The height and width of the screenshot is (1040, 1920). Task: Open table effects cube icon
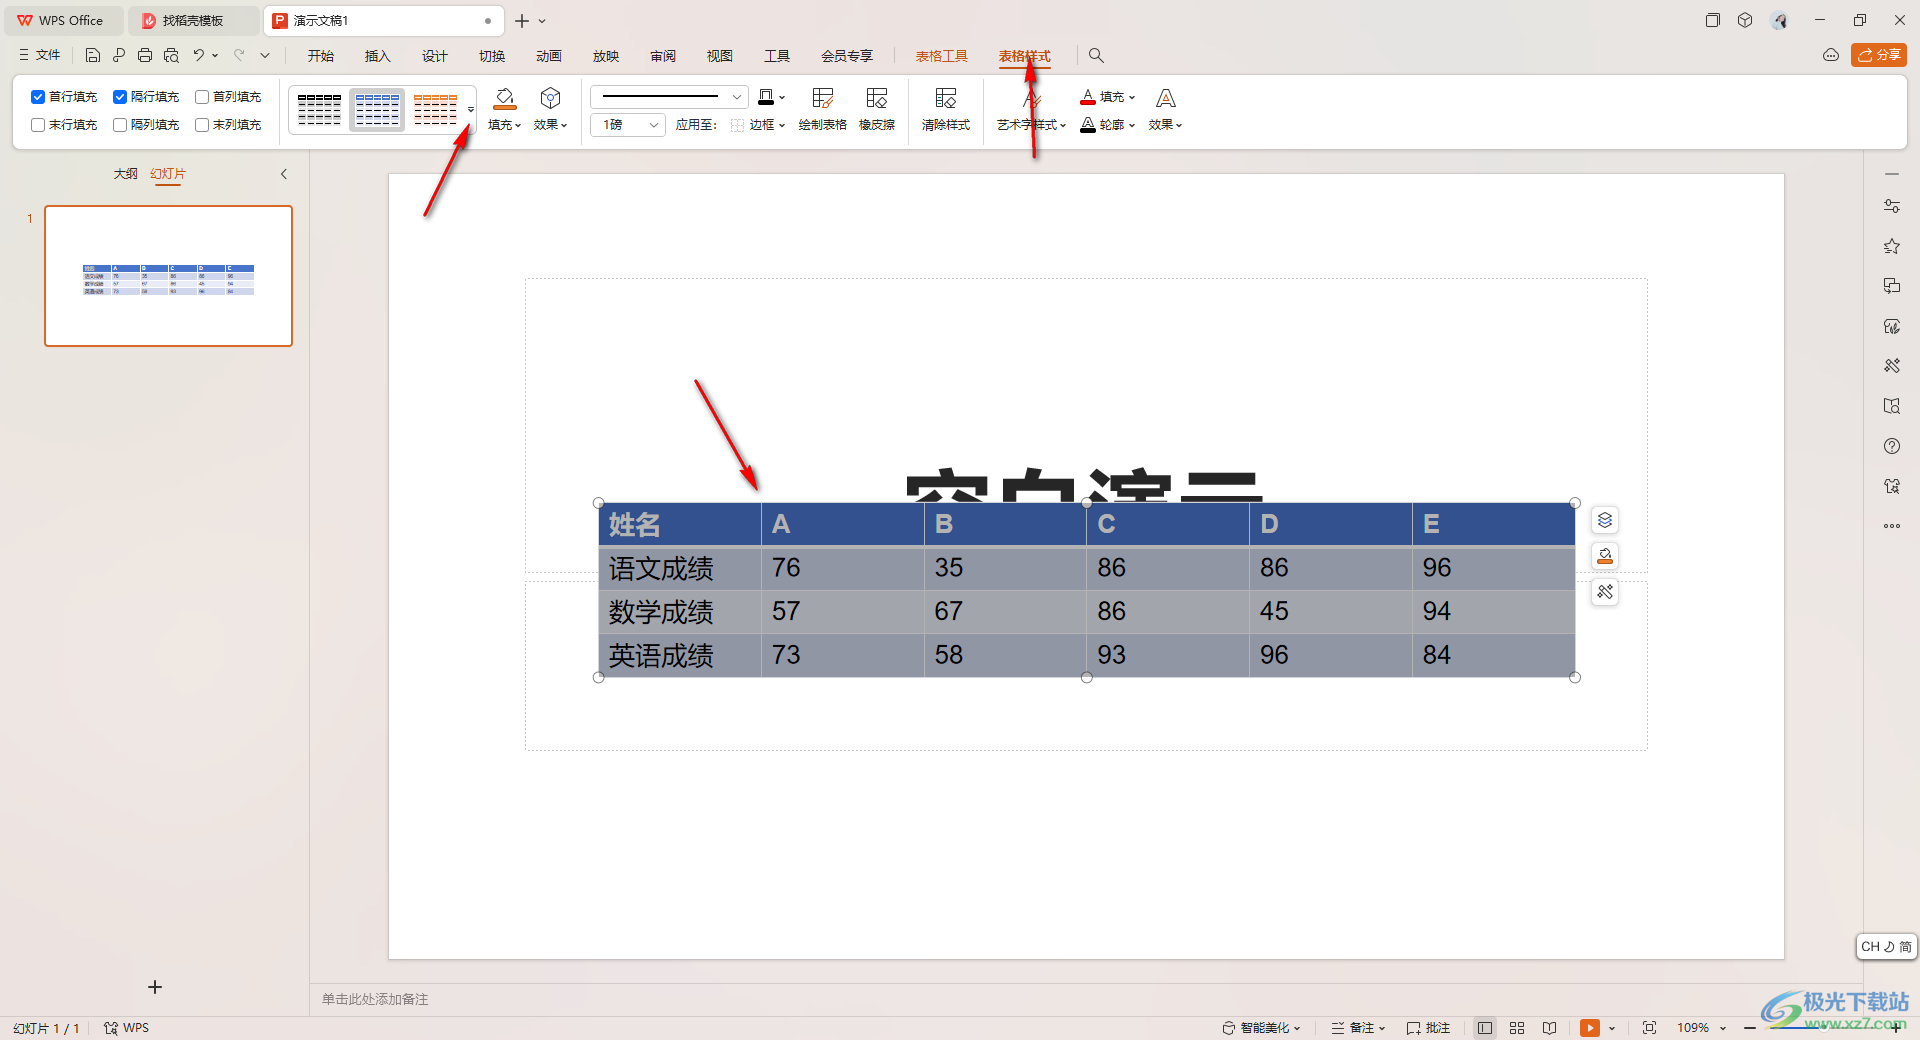(550, 98)
